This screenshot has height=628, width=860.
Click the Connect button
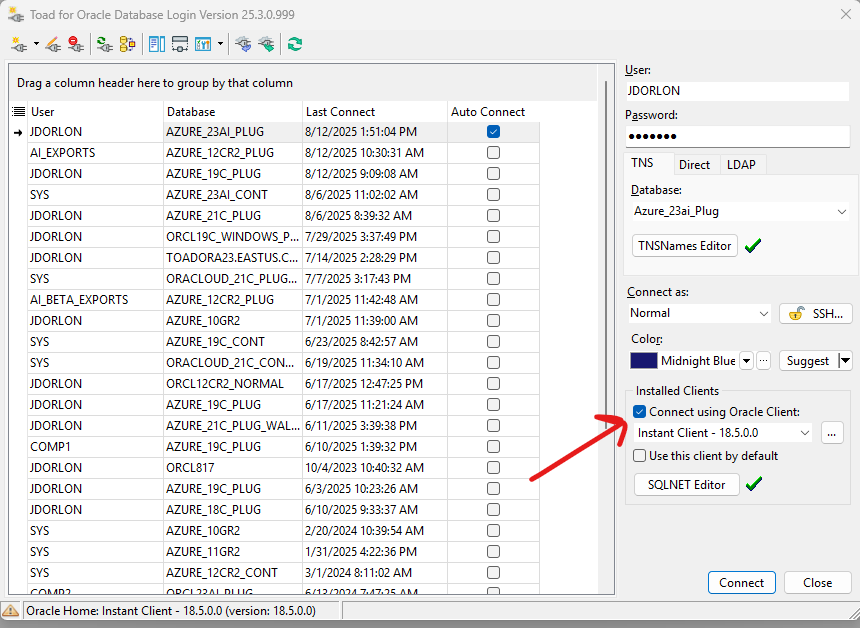click(x=742, y=582)
